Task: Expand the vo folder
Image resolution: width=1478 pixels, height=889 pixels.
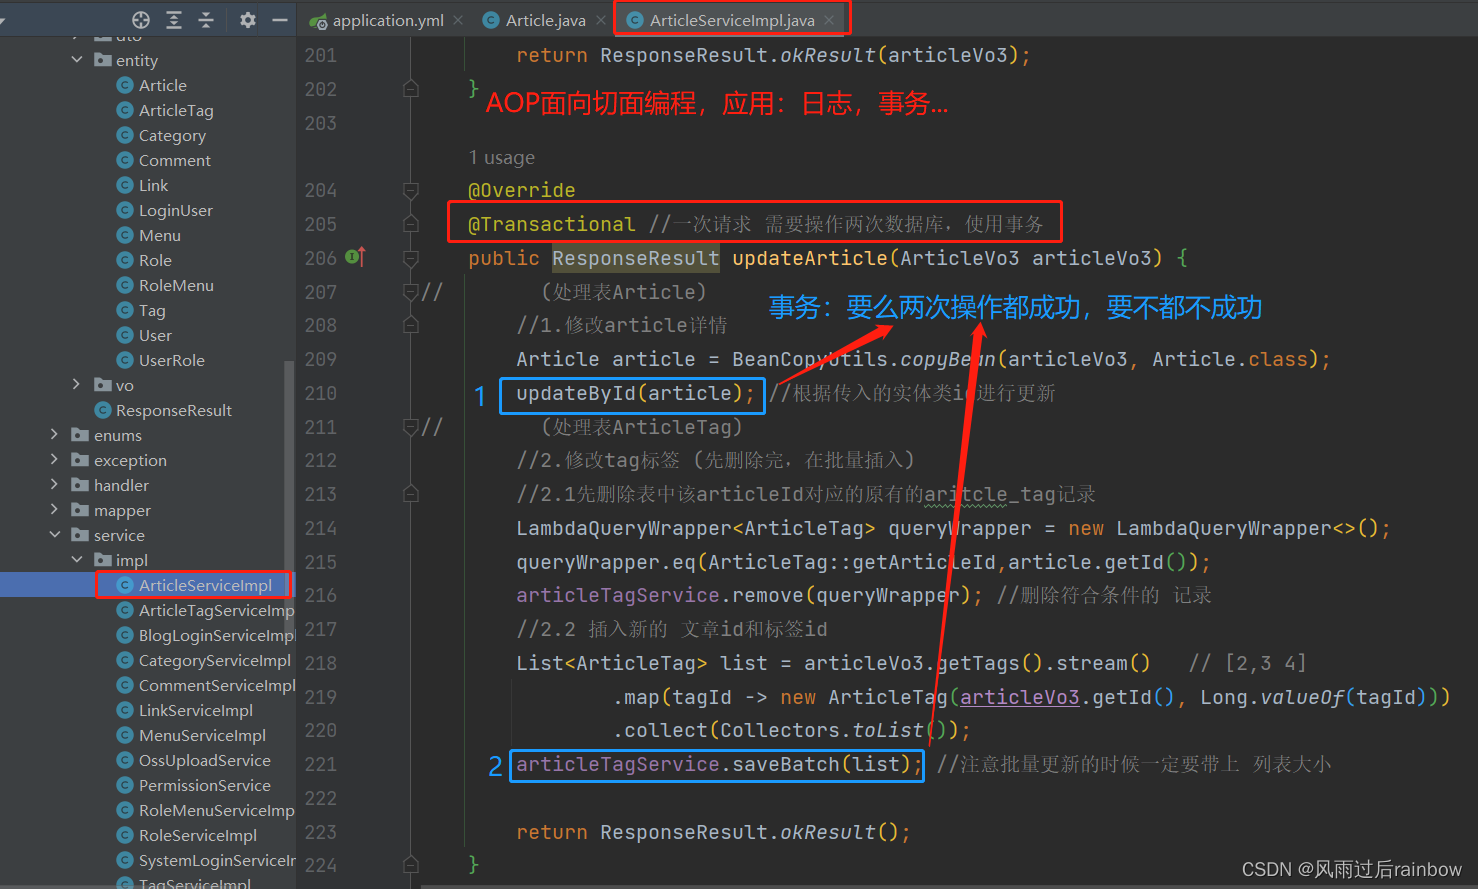Action: click(x=77, y=385)
